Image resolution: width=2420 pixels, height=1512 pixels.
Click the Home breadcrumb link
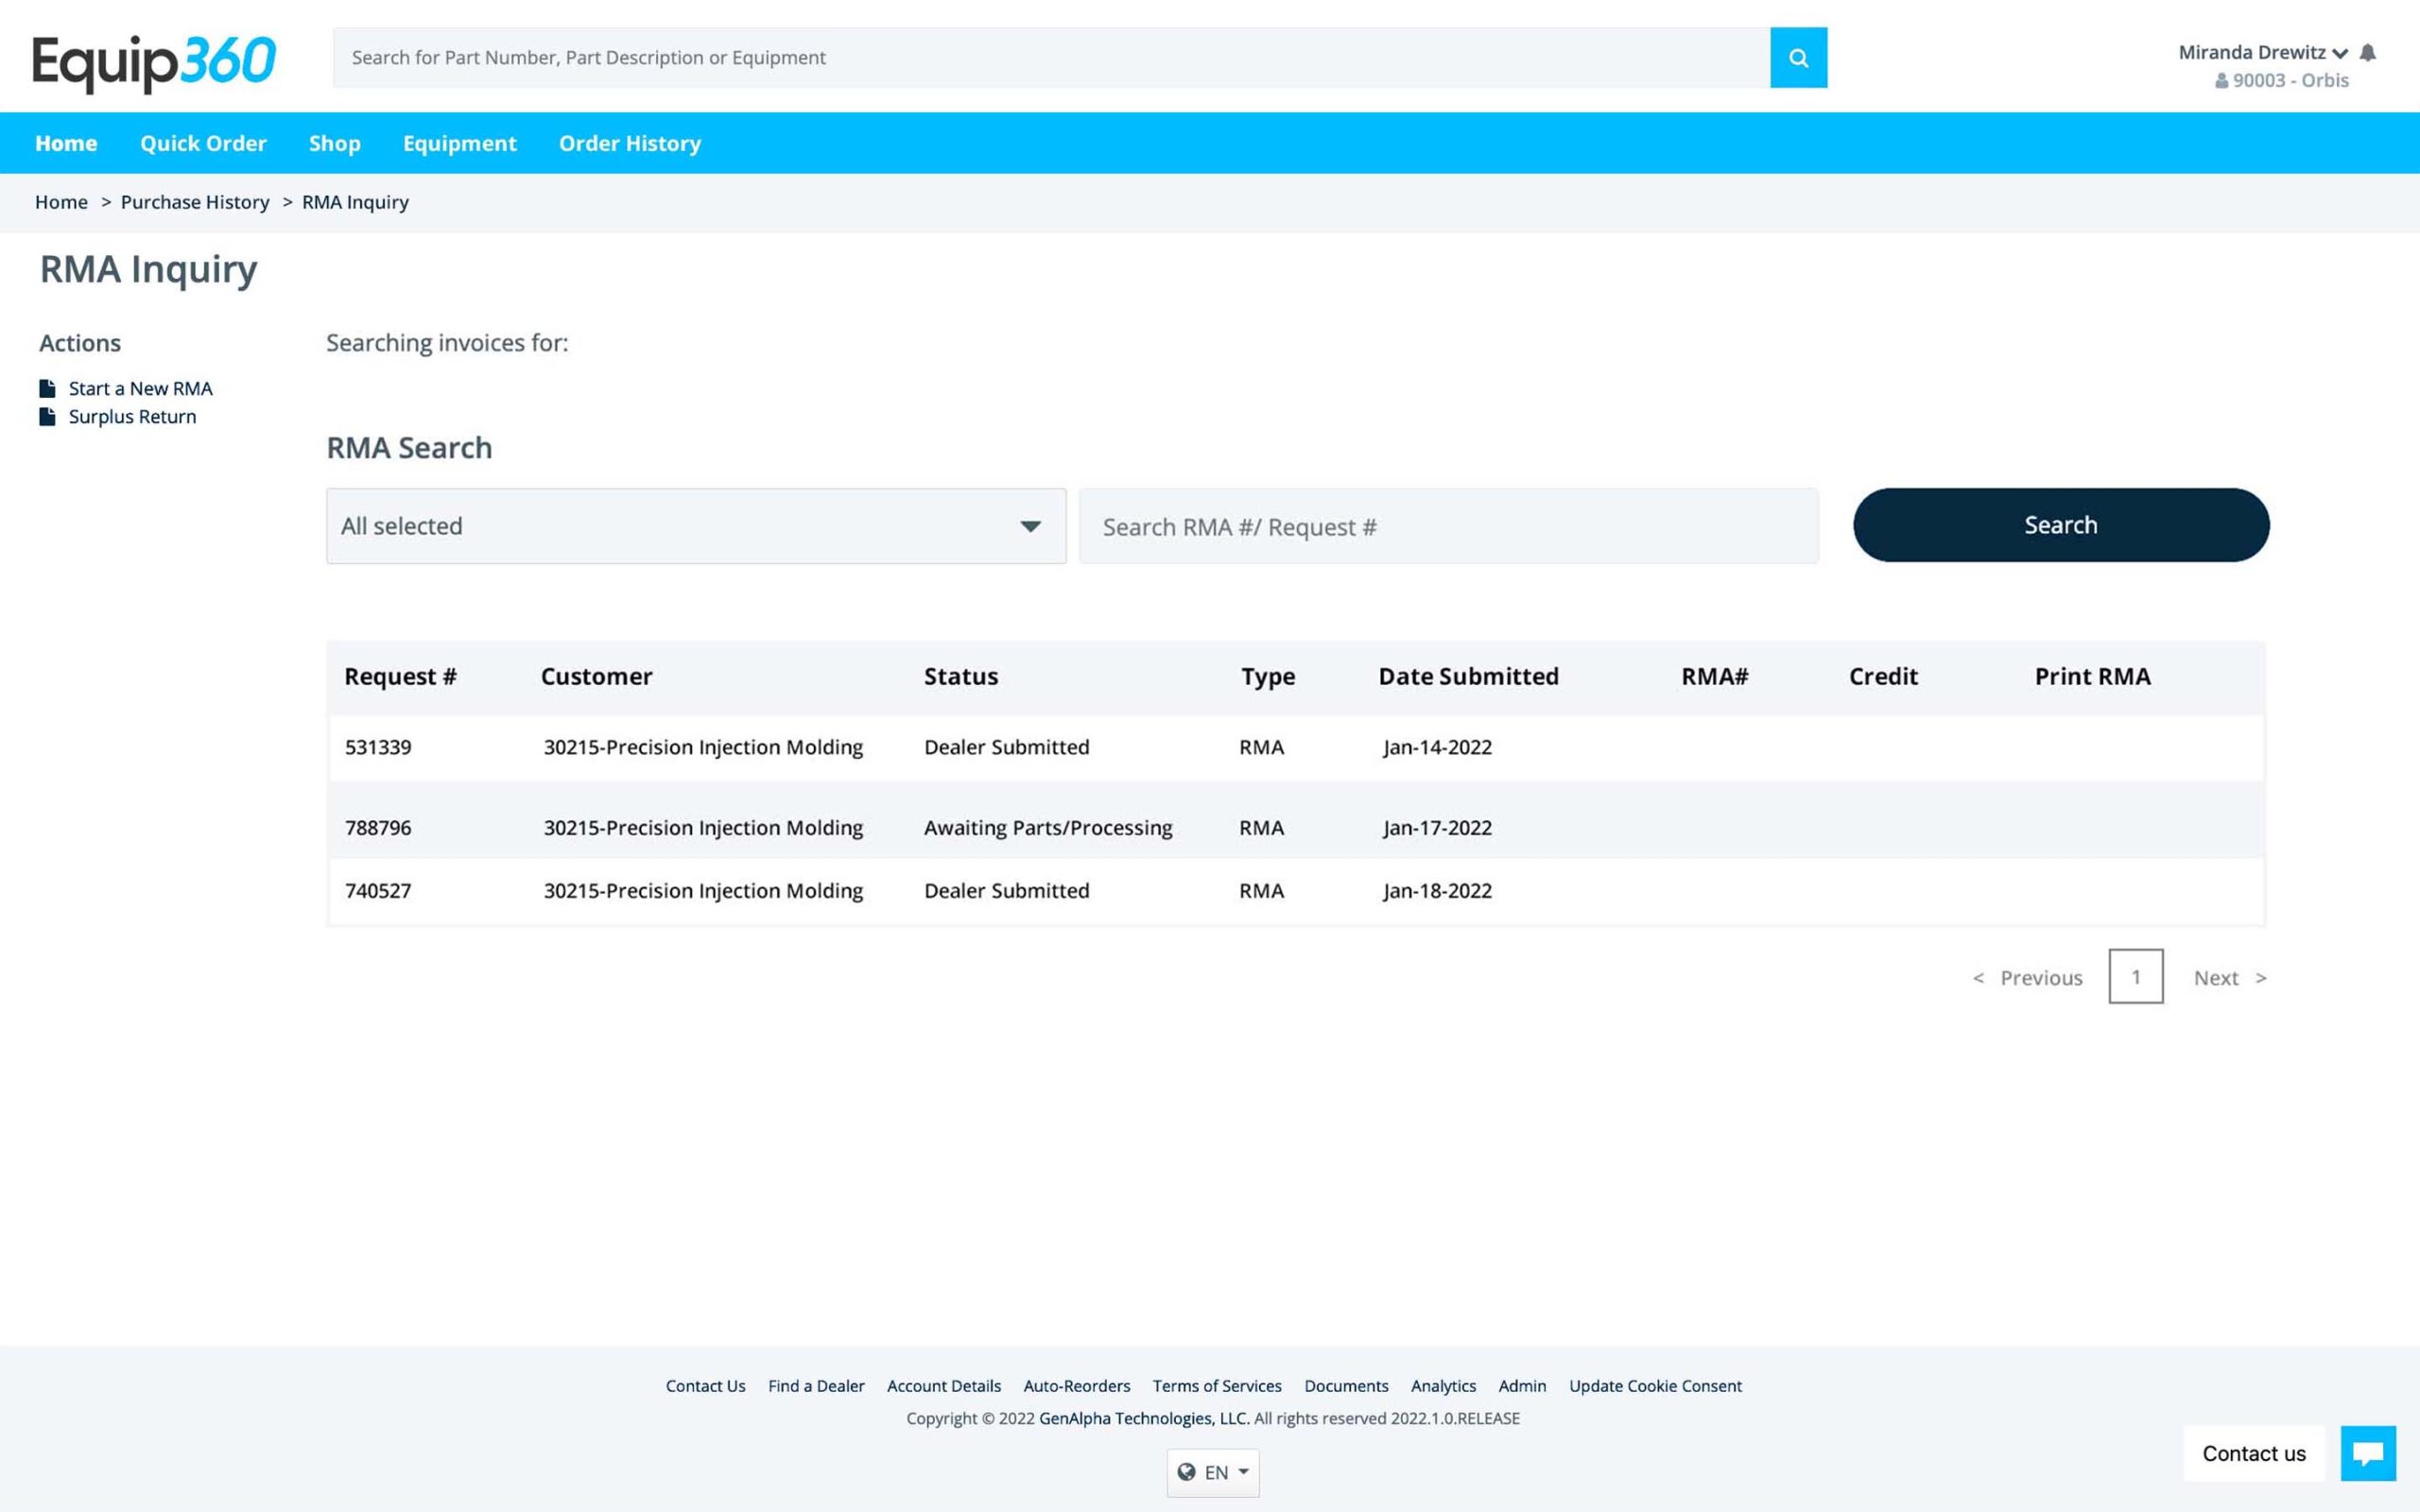point(61,202)
